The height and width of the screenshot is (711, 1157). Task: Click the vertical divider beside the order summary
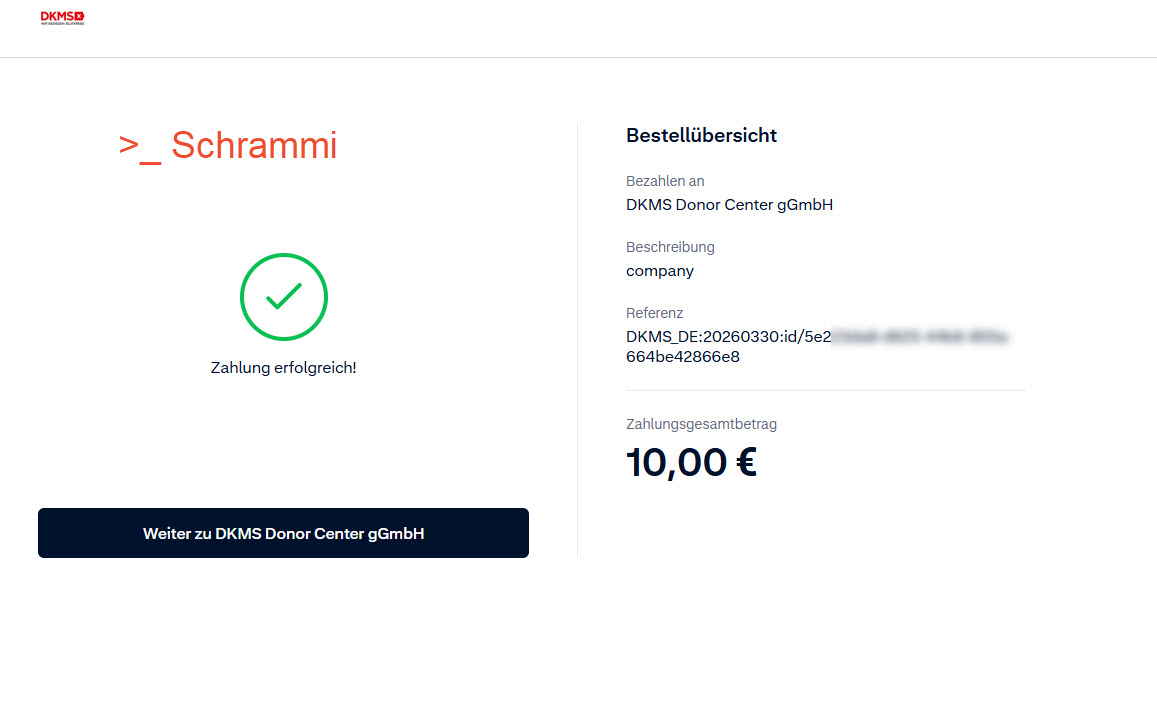577,340
